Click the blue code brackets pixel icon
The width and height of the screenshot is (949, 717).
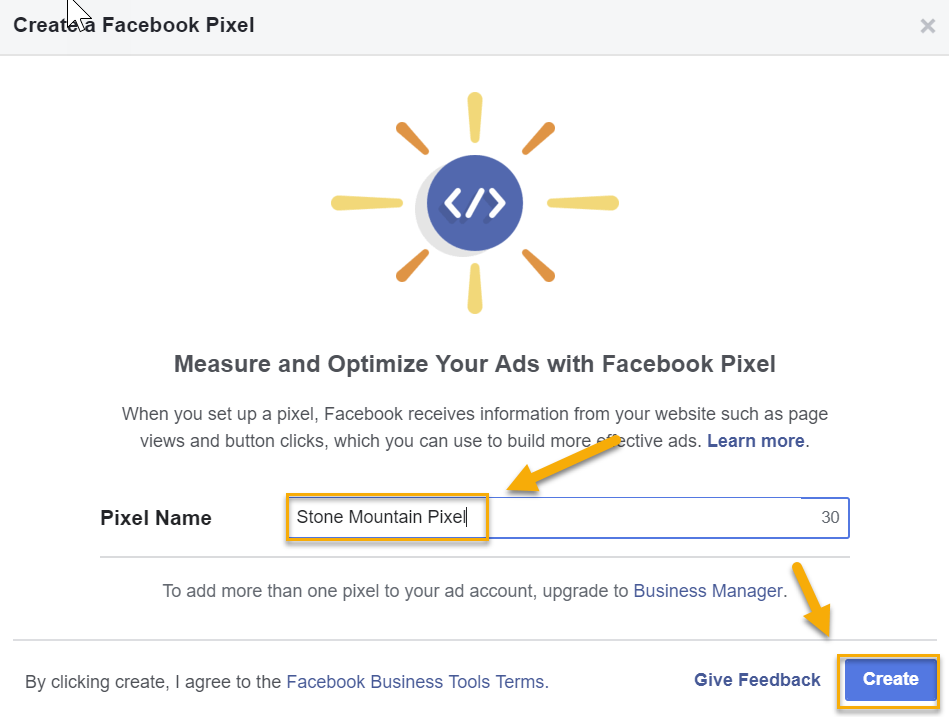tap(474, 203)
